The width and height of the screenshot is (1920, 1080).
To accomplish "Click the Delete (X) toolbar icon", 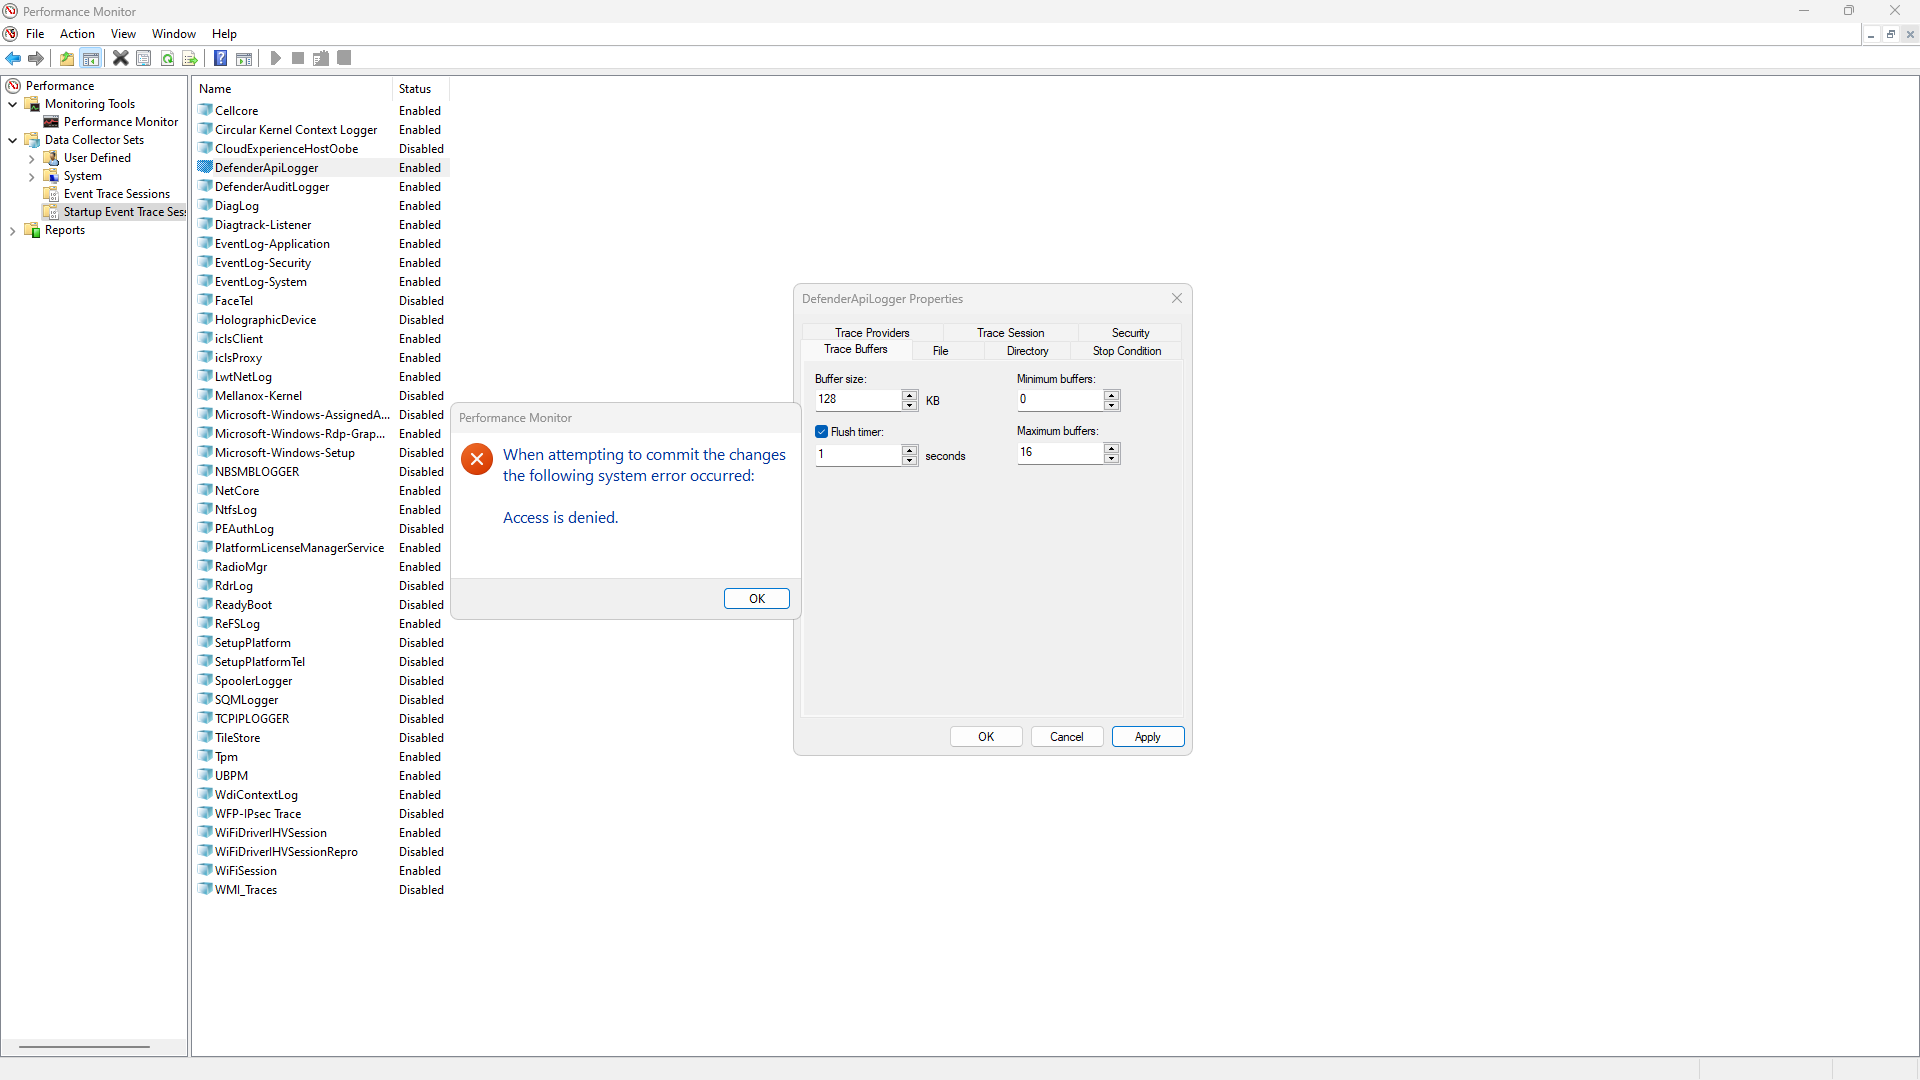I will 120,58.
